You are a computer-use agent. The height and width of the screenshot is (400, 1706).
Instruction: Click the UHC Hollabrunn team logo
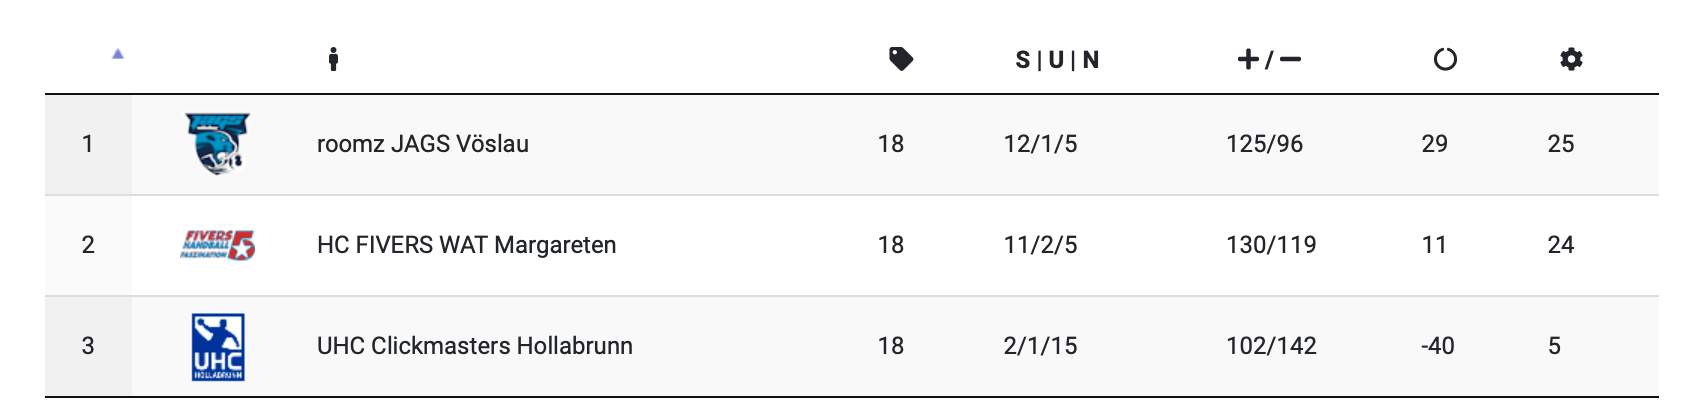click(x=218, y=347)
